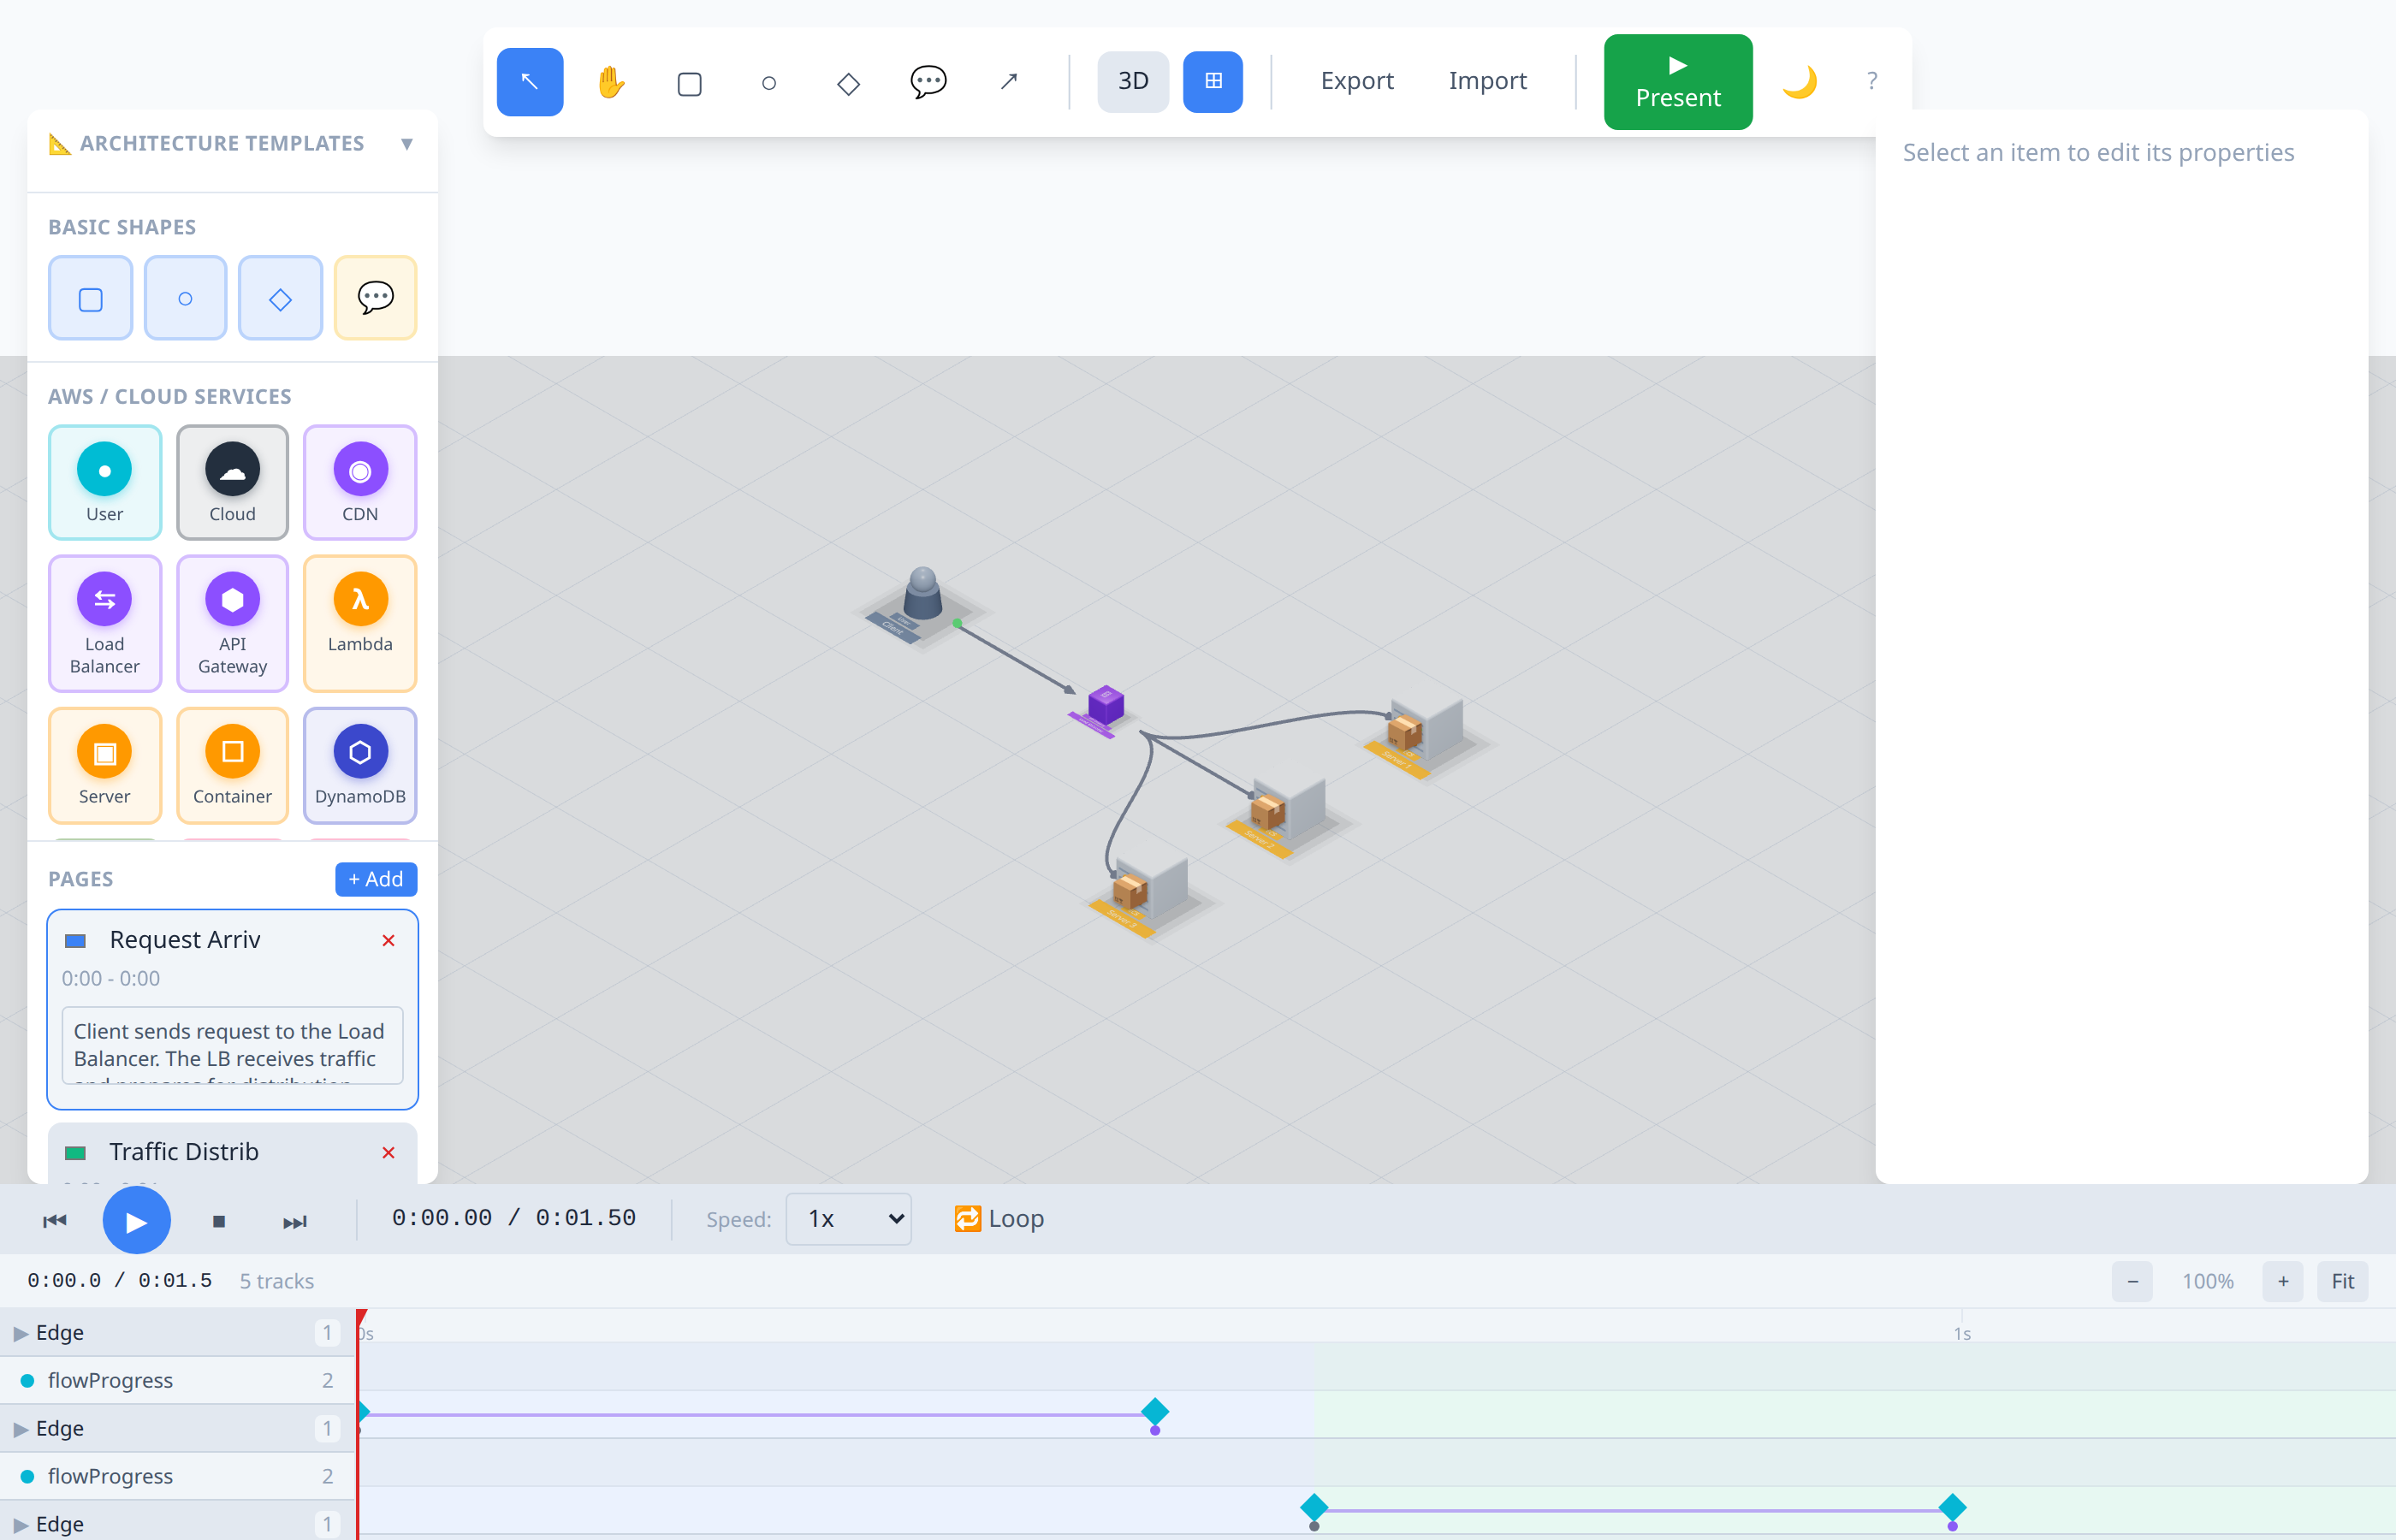Open help with question mark

coord(1872,81)
